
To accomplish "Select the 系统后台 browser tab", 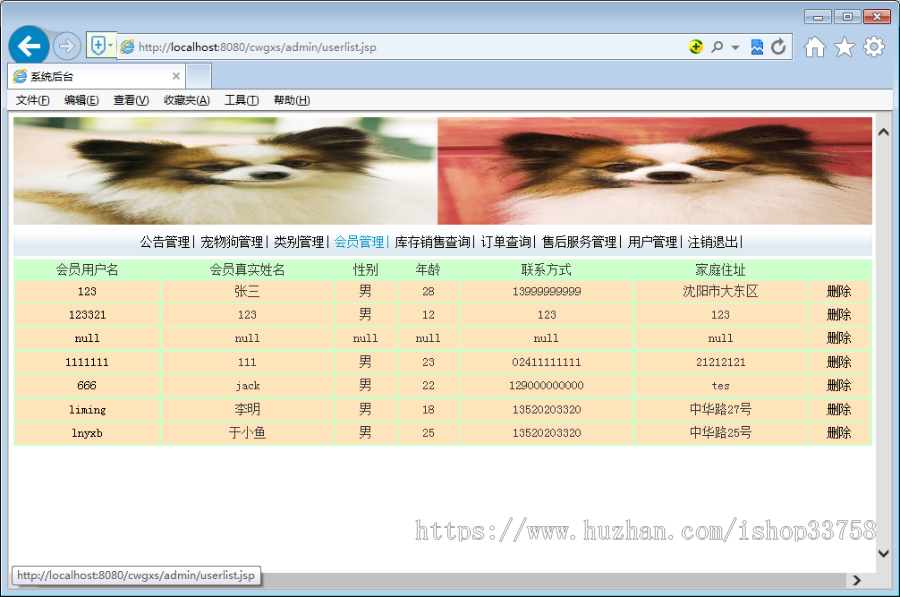I will point(96,76).
